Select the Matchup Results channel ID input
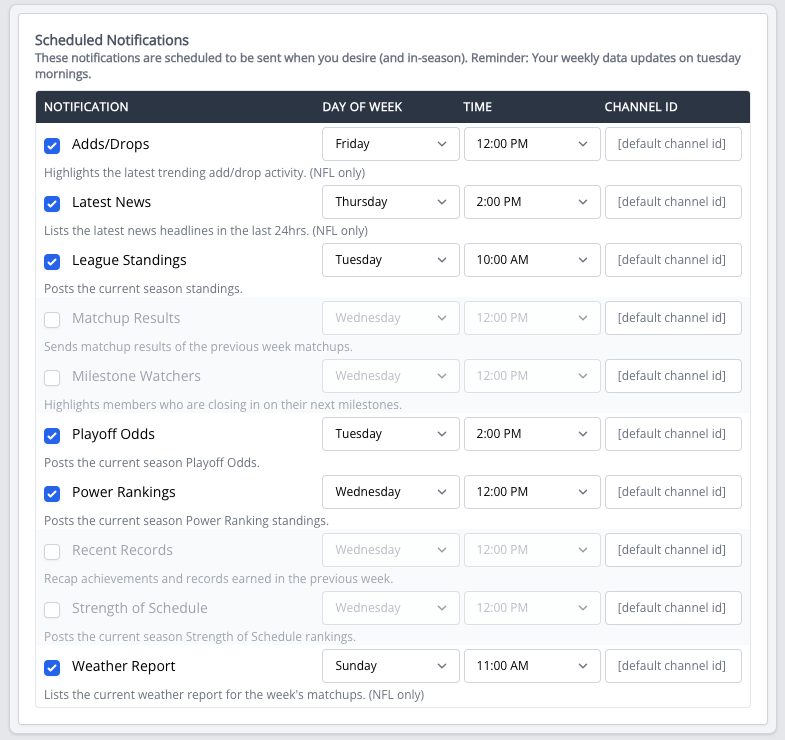785x740 pixels. 673,318
